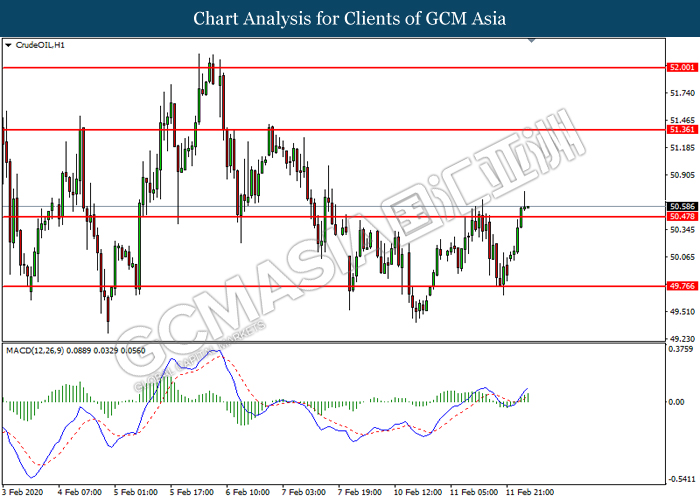The height and width of the screenshot is (500, 700).
Task: Open the CrudeOIL,H1 symbol dropdown arrow
Action: pyautogui.click(x=8, y=45)
